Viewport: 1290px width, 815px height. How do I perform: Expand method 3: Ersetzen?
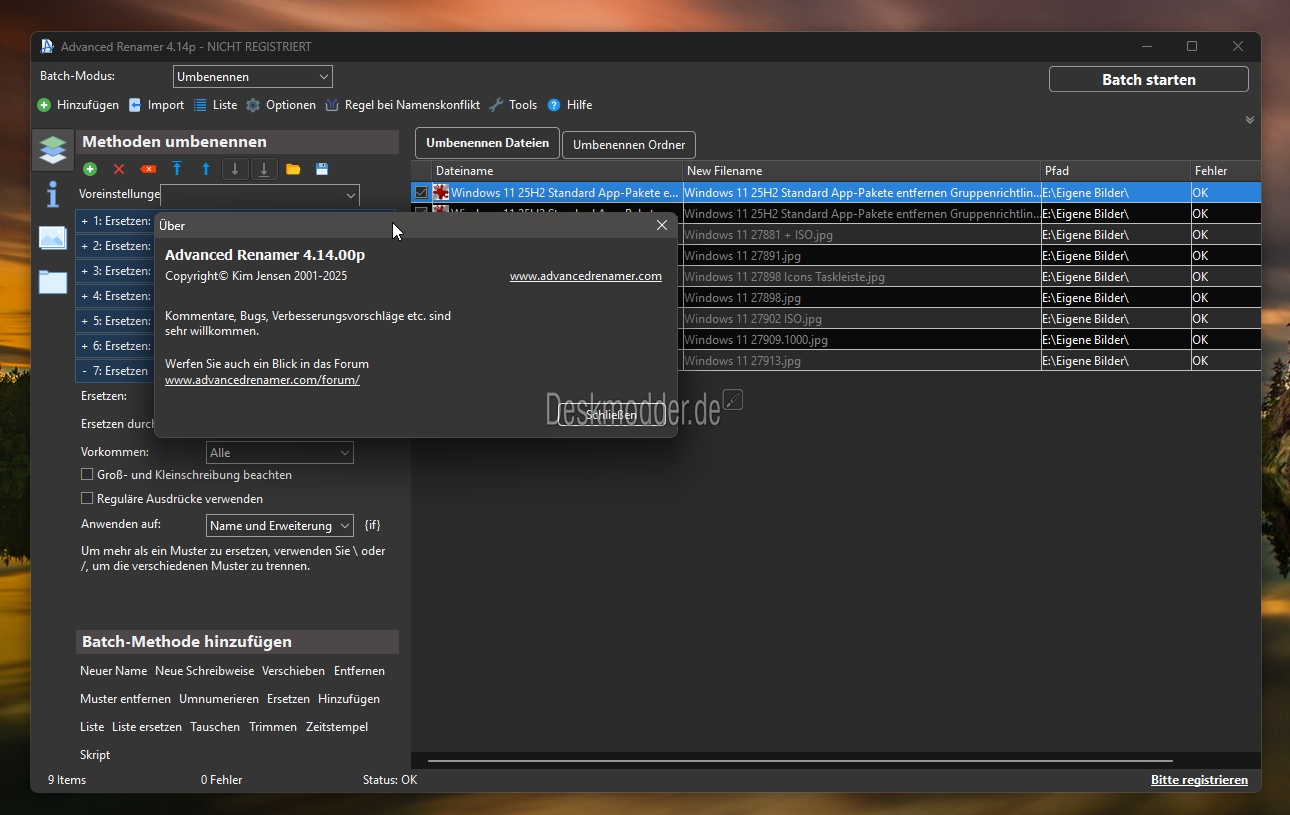[x=85, y=271]
